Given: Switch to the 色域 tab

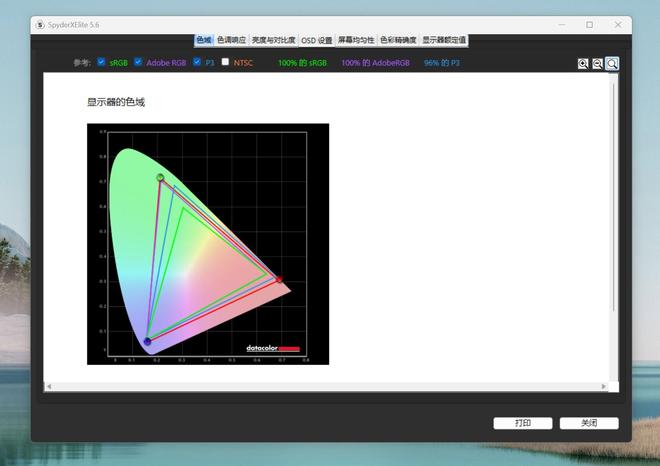Looking at the screenshot, I should click(x=204, y=40).
